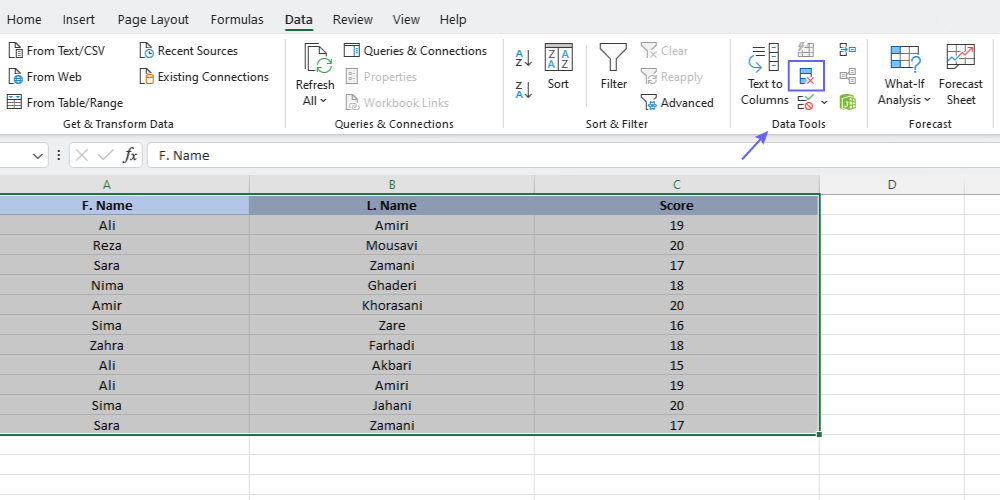The height and width of the screenshot is (500, 1000).
Task: Click the Text to Columns icon
Action: (x=765, y=74)
